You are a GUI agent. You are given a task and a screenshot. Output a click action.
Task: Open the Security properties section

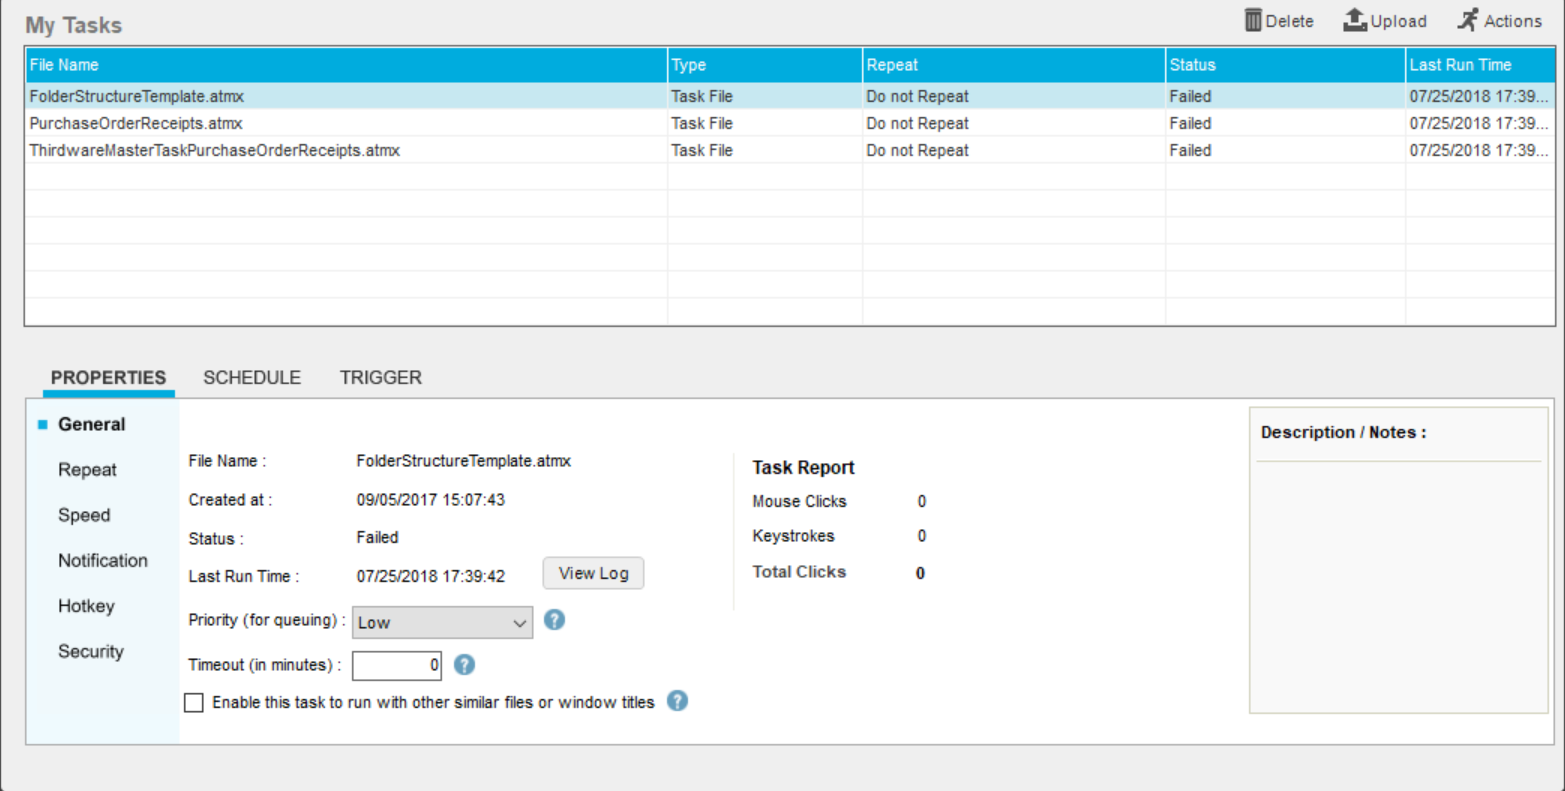coord(91,652)
